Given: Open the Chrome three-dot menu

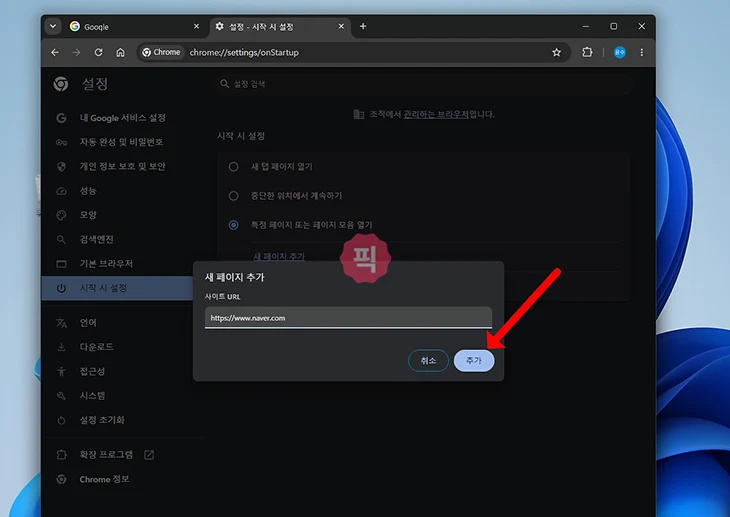Looking at the screenshot, I should coord(642,52).
